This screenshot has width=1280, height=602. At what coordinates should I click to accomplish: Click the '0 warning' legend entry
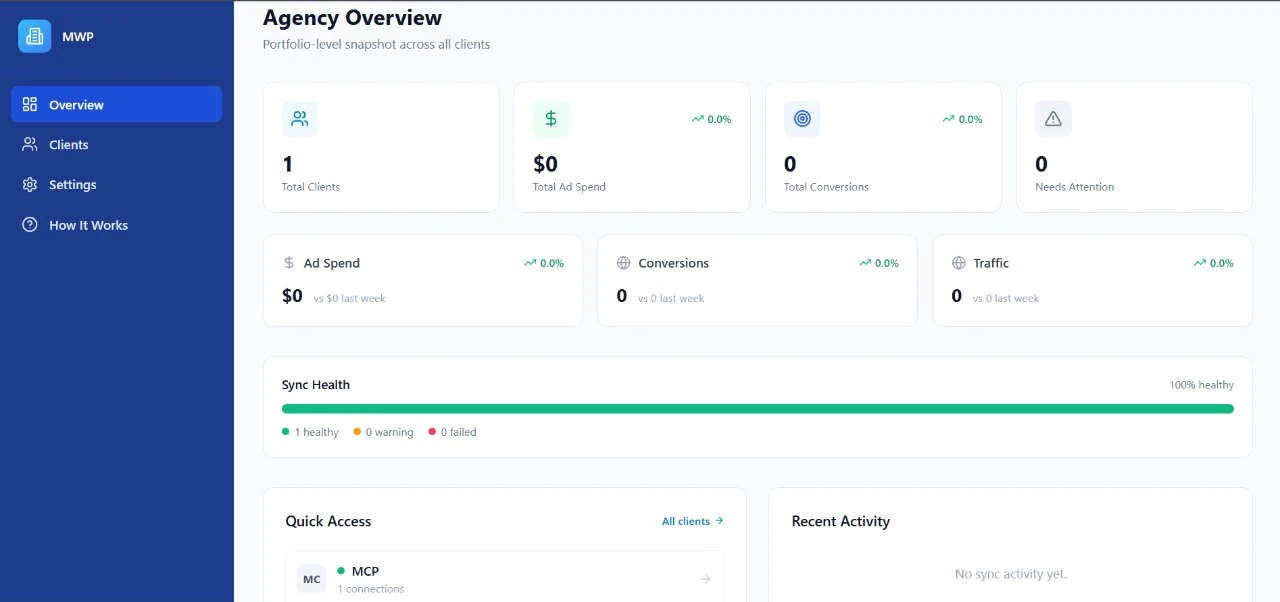pos(383,432)
